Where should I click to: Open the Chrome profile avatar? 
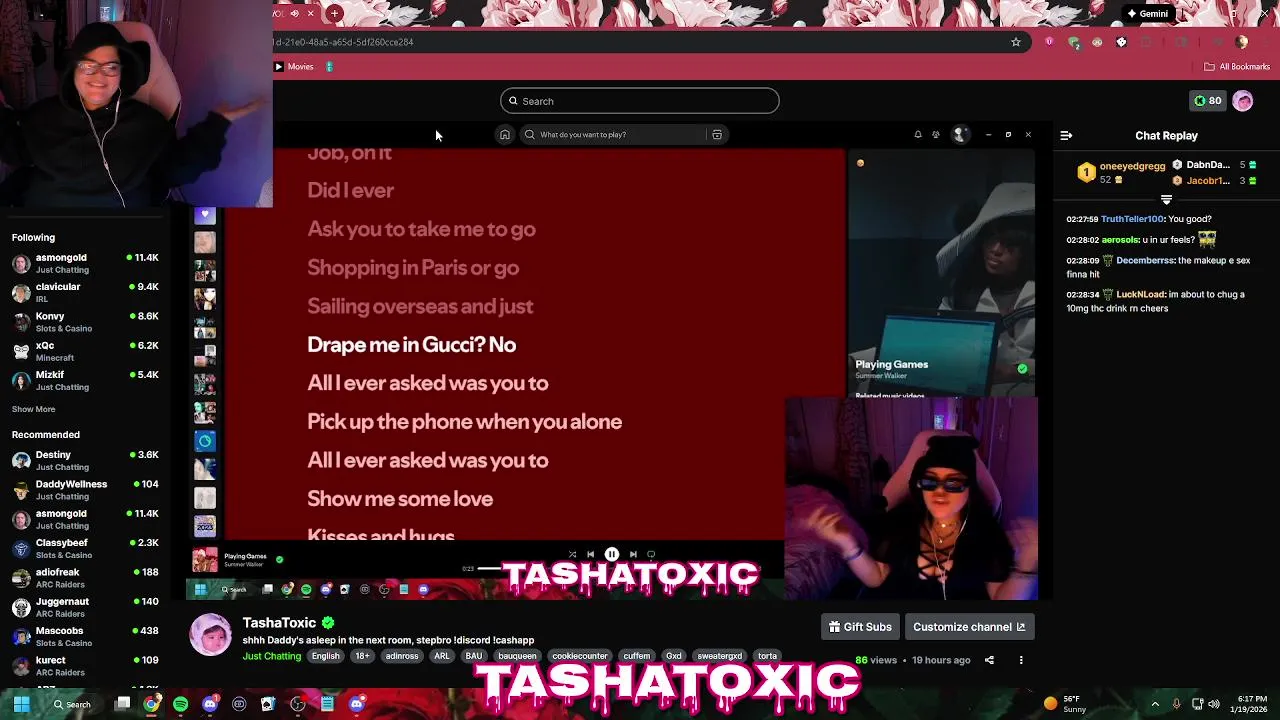click(1242, 42)
